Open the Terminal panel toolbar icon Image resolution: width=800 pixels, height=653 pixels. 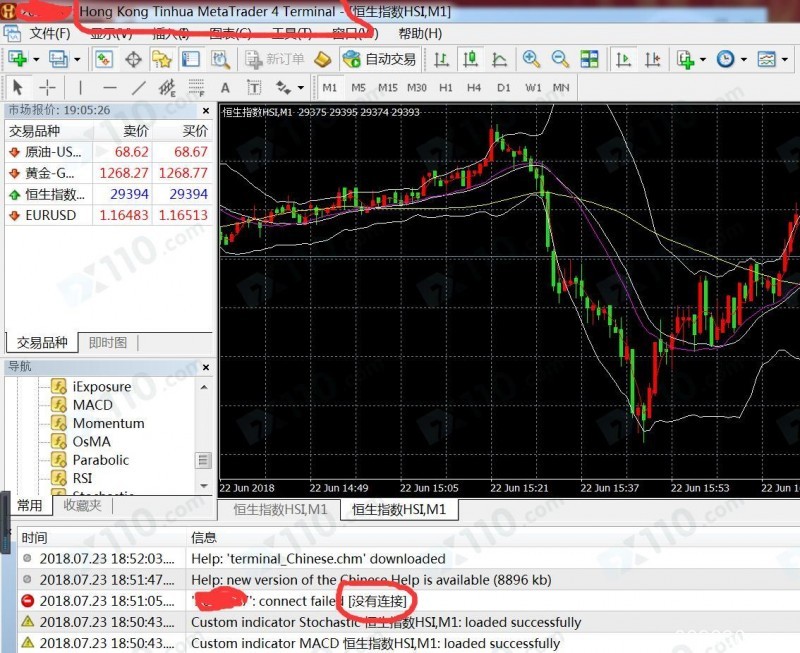click(191, 60)
